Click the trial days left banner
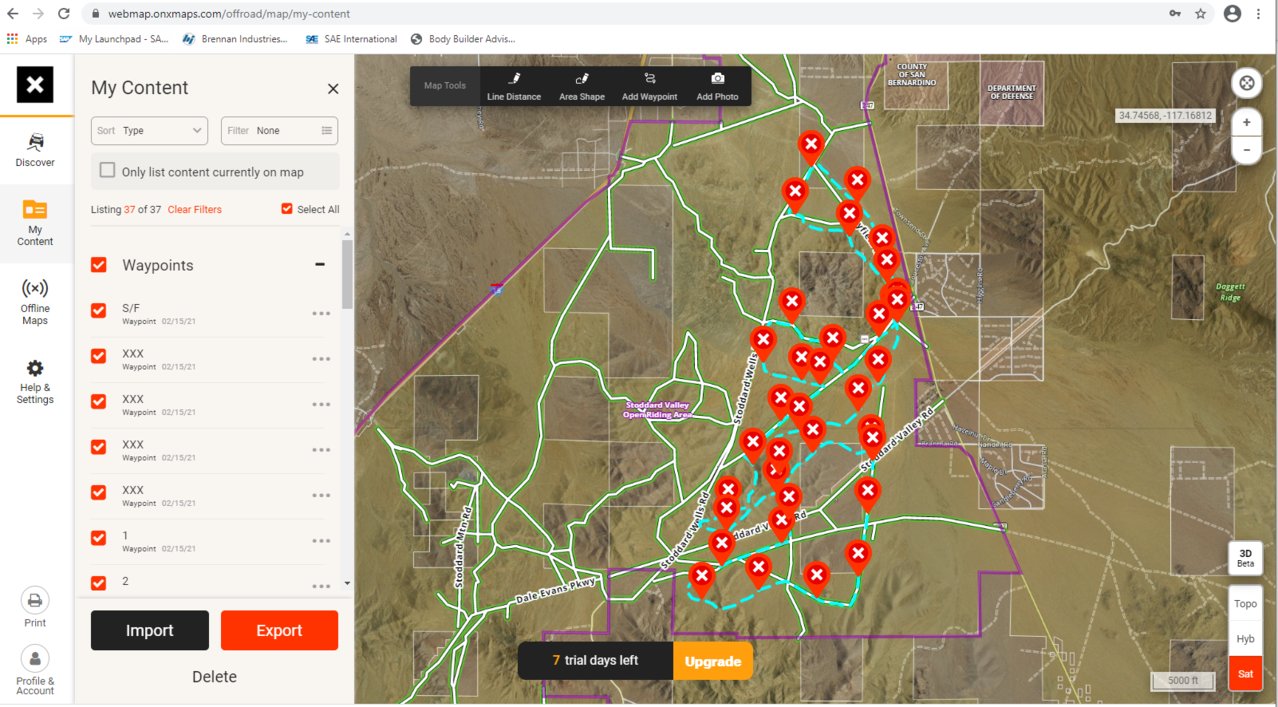 (595, 661)
